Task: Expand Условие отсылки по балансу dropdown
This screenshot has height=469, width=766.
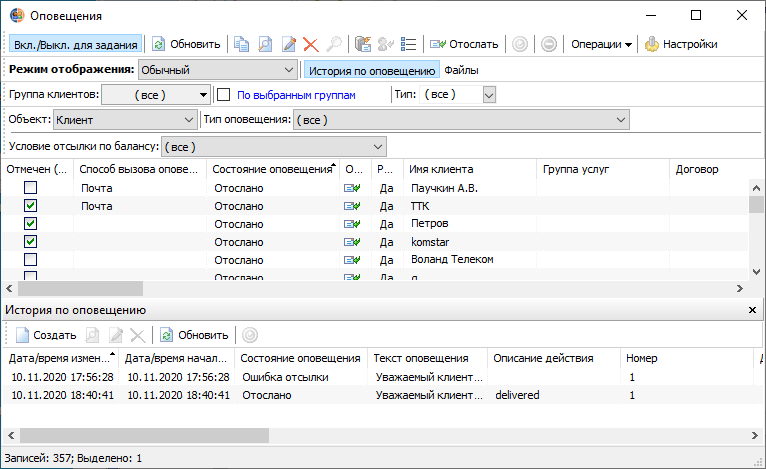Action: click(x=274, y=147)
